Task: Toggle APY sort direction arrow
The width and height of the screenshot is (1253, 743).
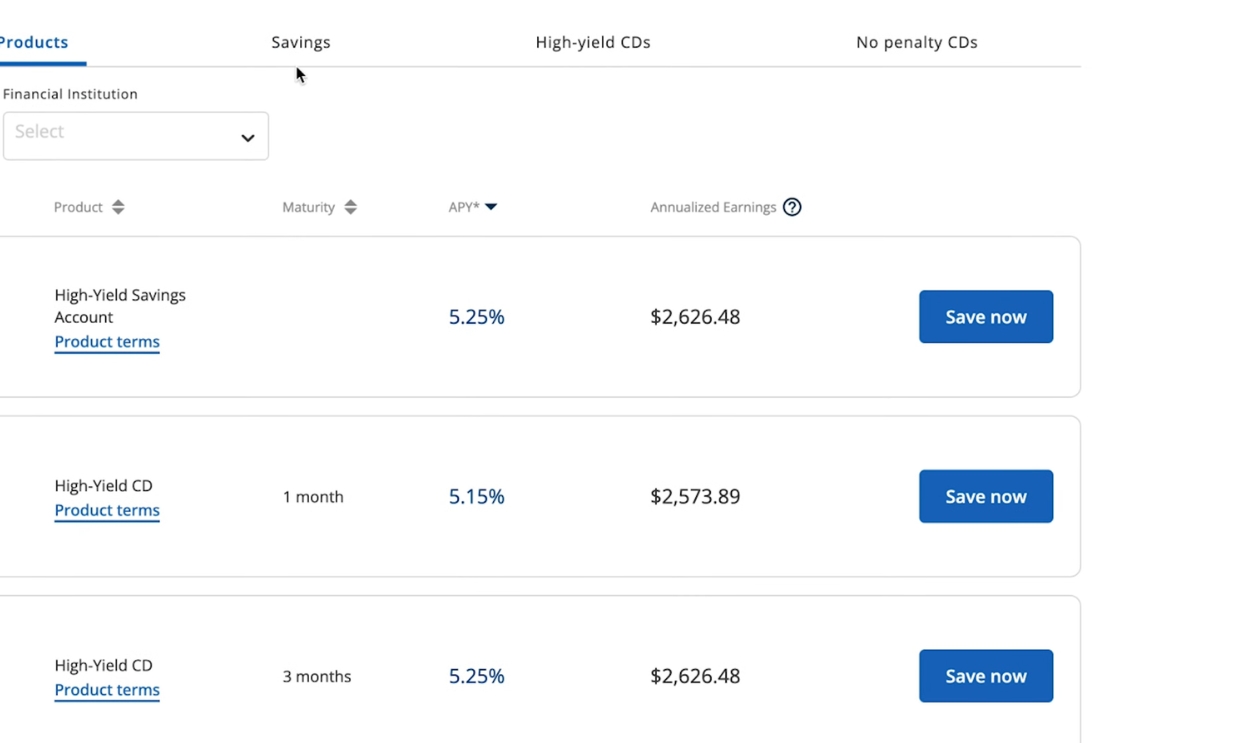Action: 491,207
